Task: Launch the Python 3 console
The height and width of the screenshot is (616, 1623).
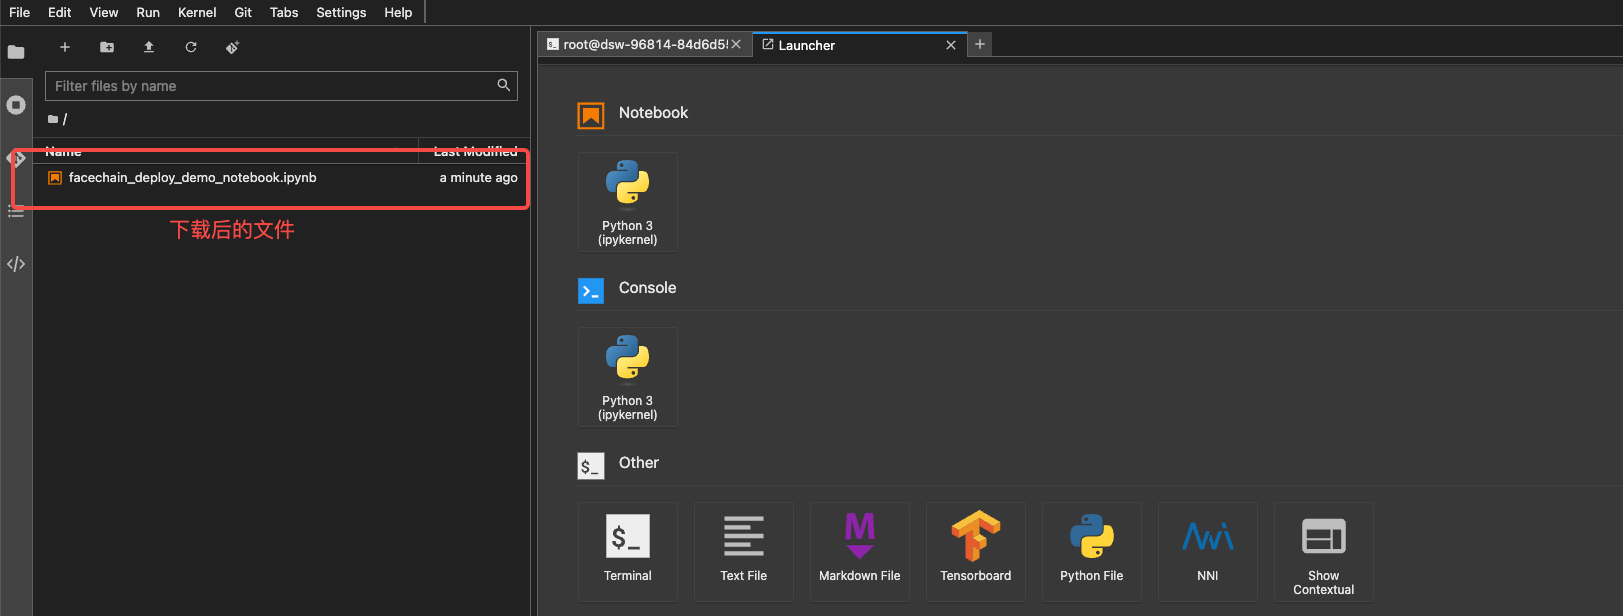Action: click(627, 376)
